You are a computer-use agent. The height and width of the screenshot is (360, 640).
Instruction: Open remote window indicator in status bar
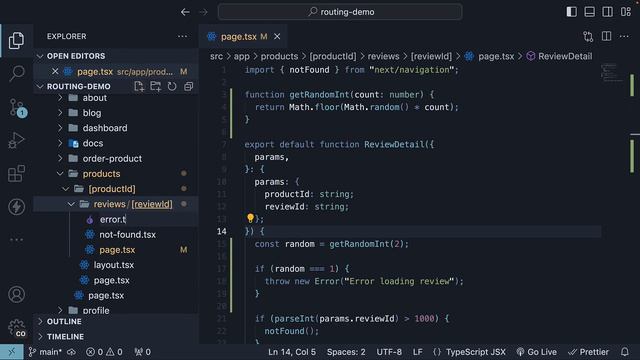[11, 352]
